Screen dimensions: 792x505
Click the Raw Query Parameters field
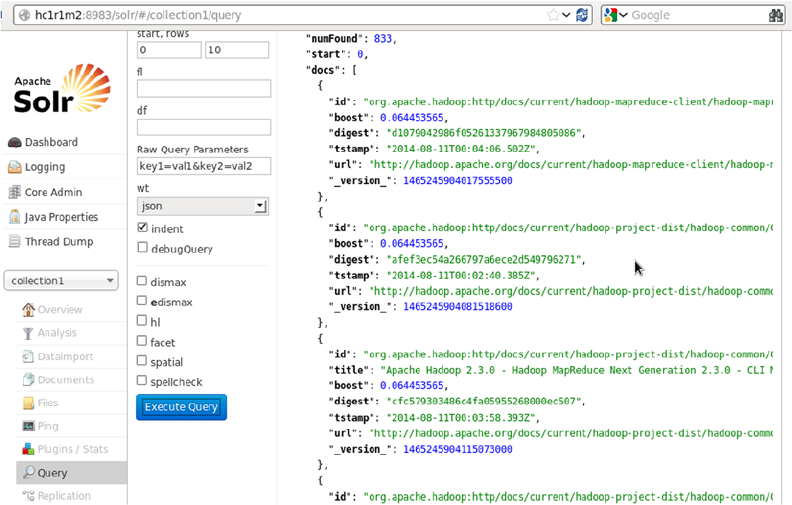(x=203, y=166)
